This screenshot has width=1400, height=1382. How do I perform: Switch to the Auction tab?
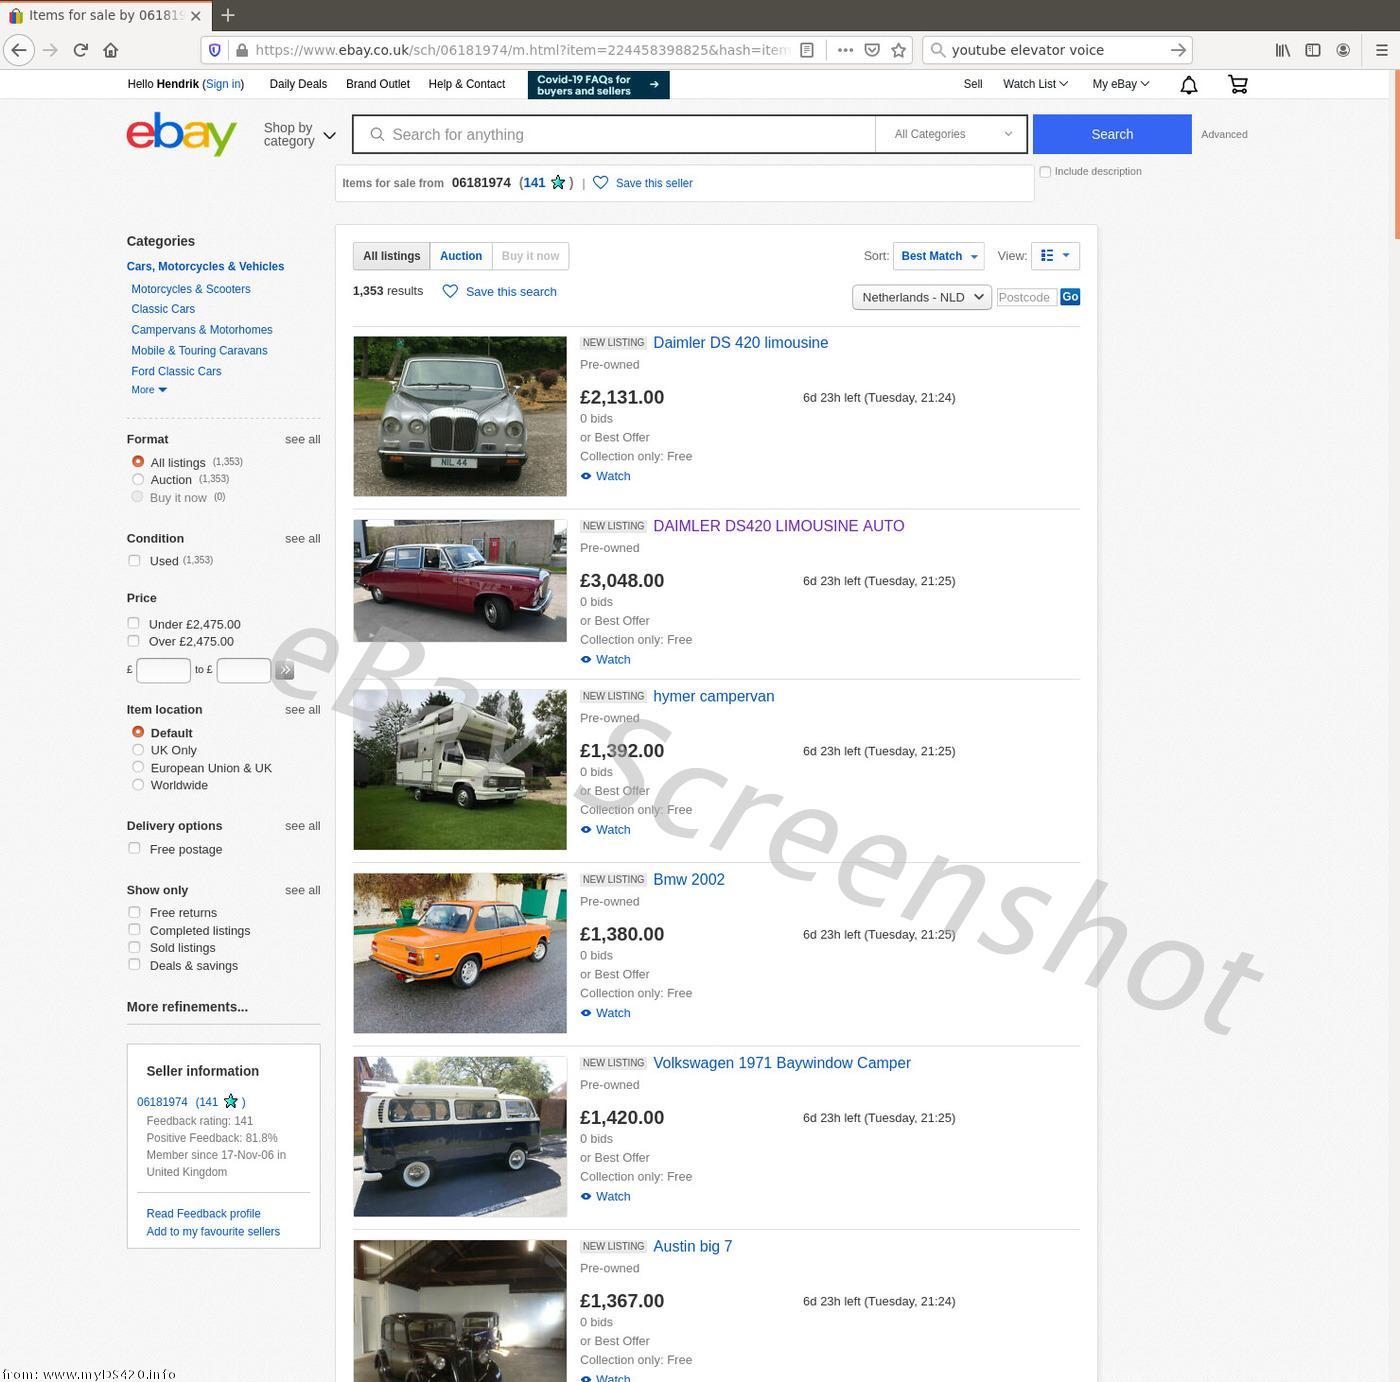461,256
